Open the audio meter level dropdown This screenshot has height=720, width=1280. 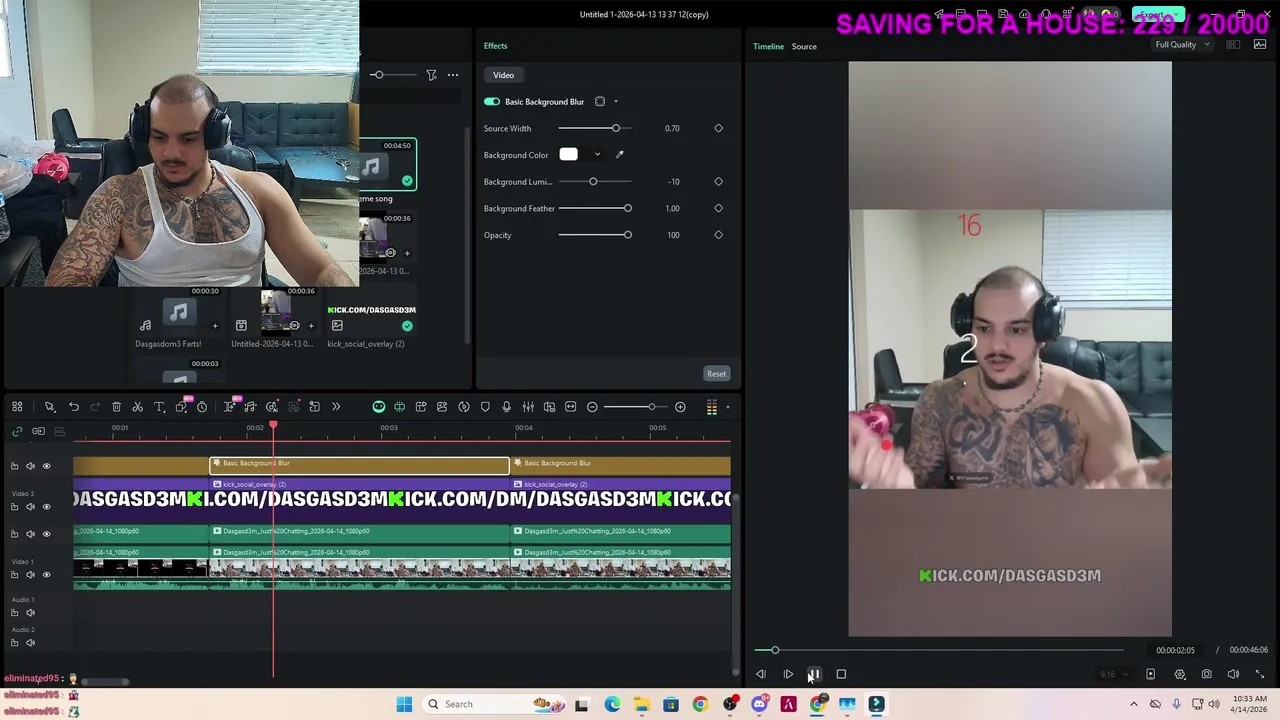[x=728, y=407]
